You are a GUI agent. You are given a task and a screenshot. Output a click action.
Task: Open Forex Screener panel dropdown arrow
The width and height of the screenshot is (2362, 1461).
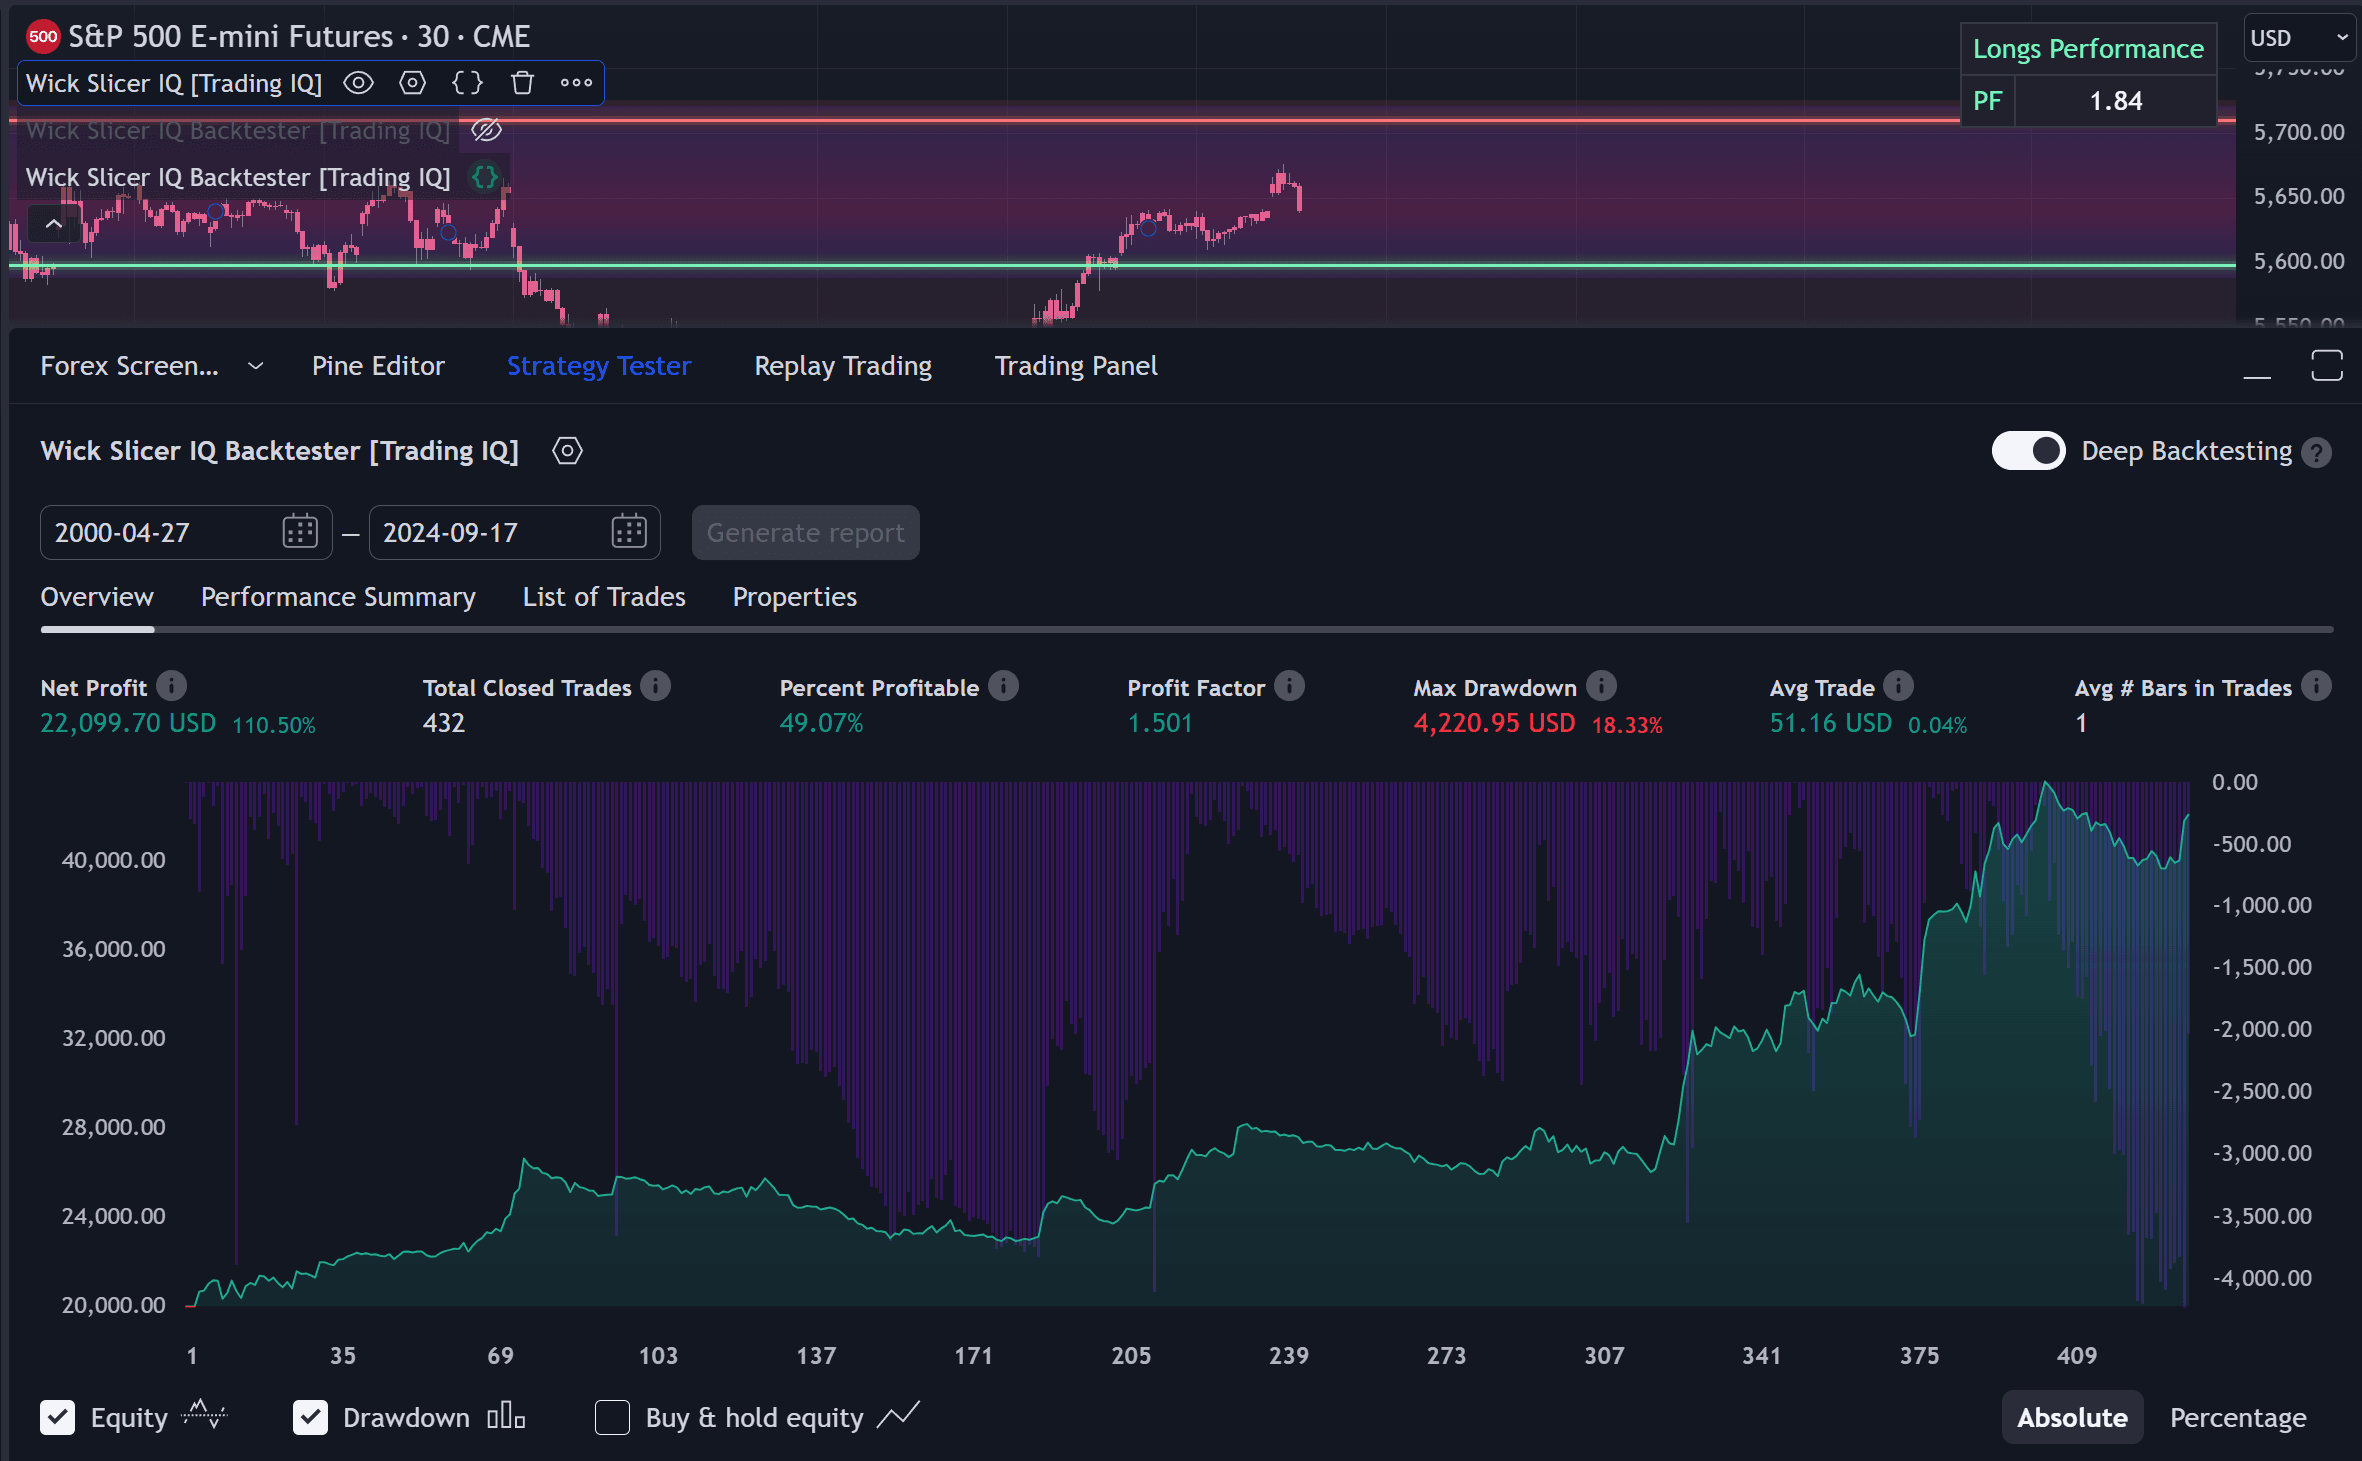tap(256, 366)
